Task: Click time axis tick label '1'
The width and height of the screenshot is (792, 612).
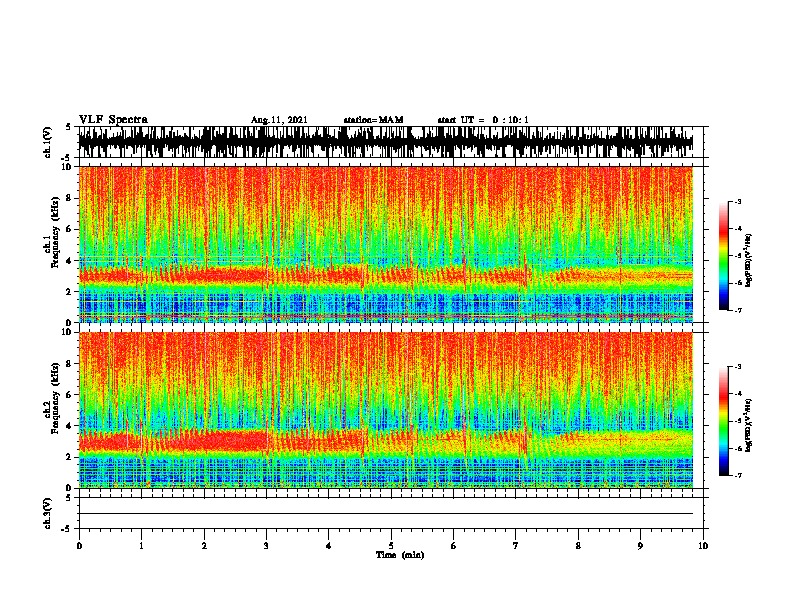Action: [x=141, y=546]
